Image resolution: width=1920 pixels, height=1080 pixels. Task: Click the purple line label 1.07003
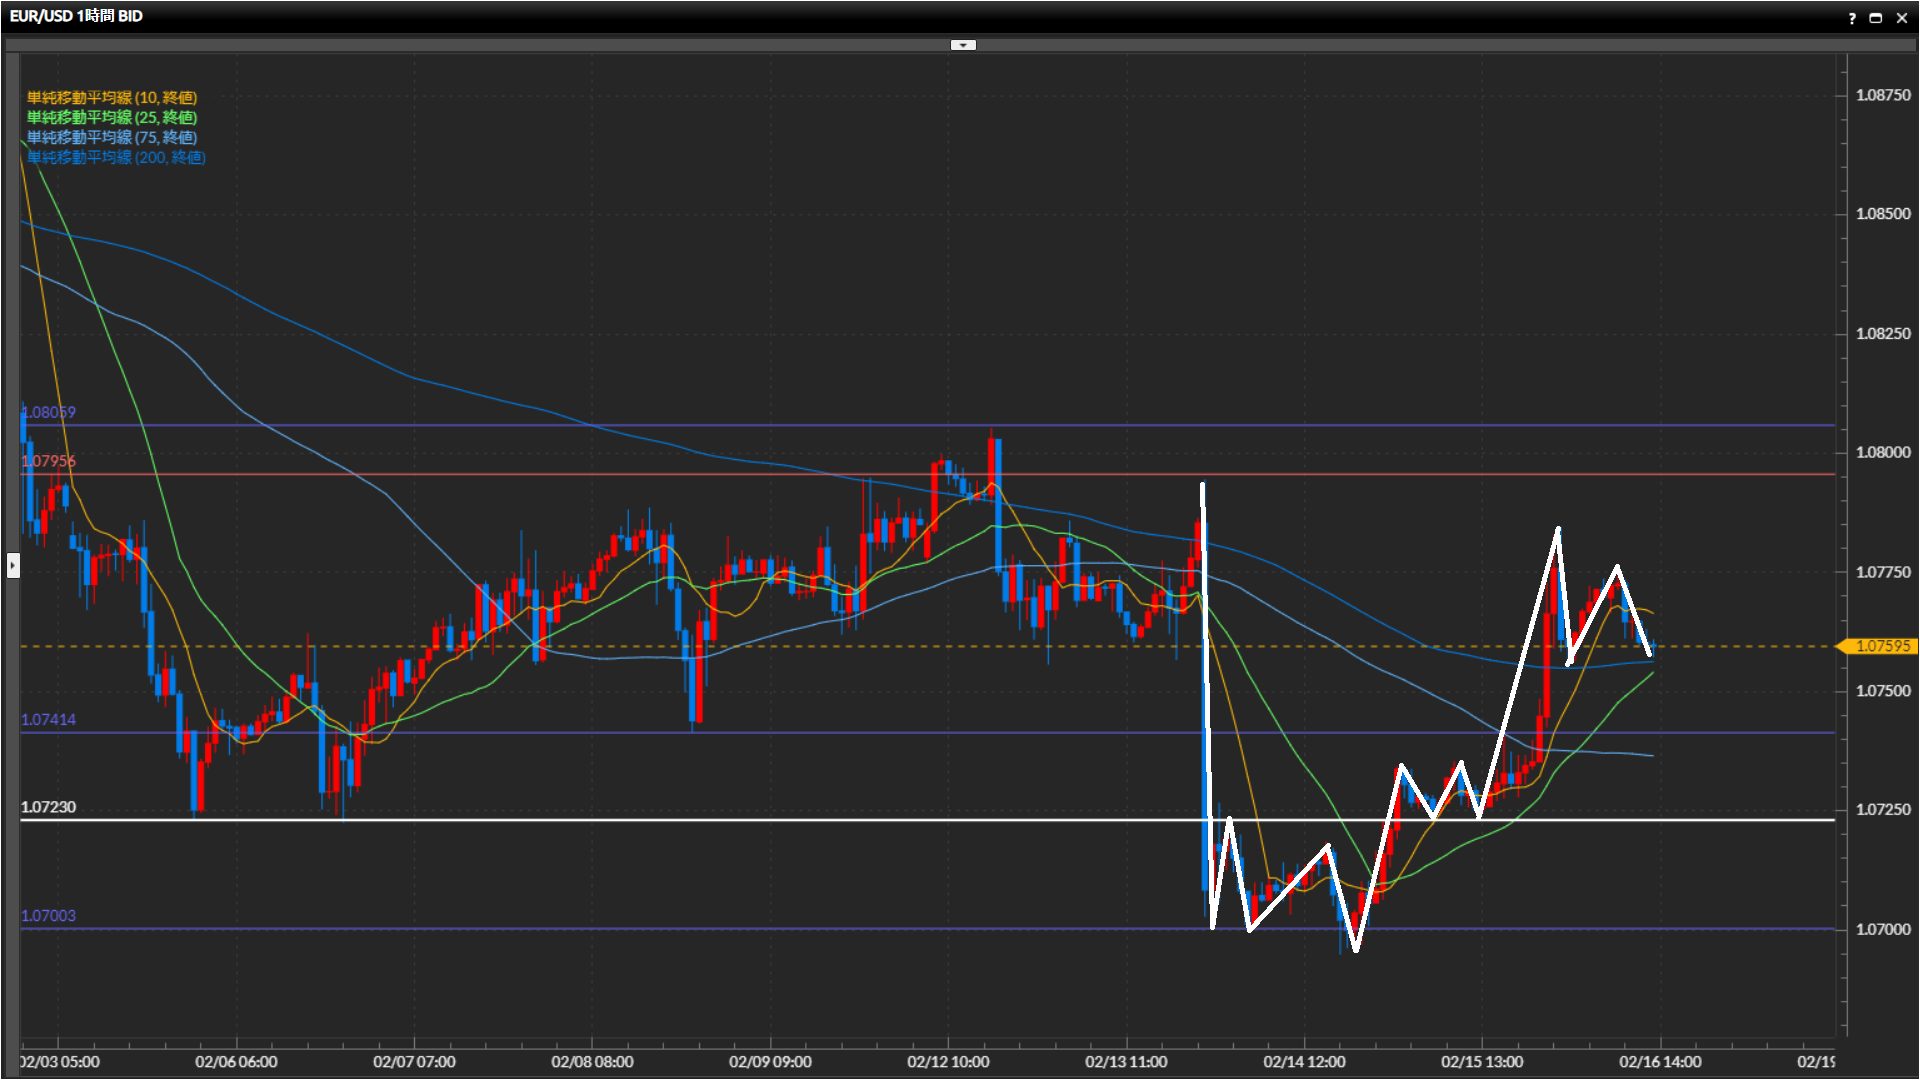point(48,915)
